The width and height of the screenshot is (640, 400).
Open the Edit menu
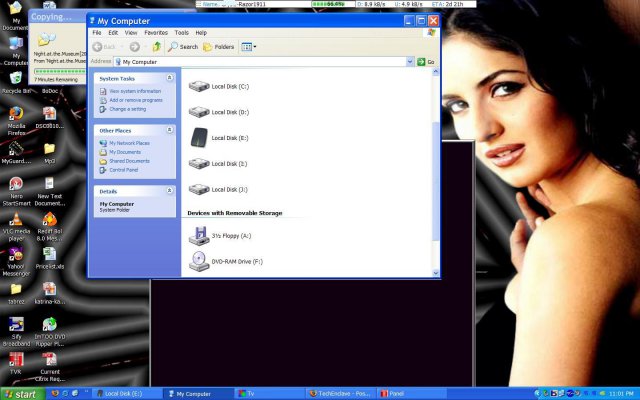pyautogui.click(x=113, y=33)
